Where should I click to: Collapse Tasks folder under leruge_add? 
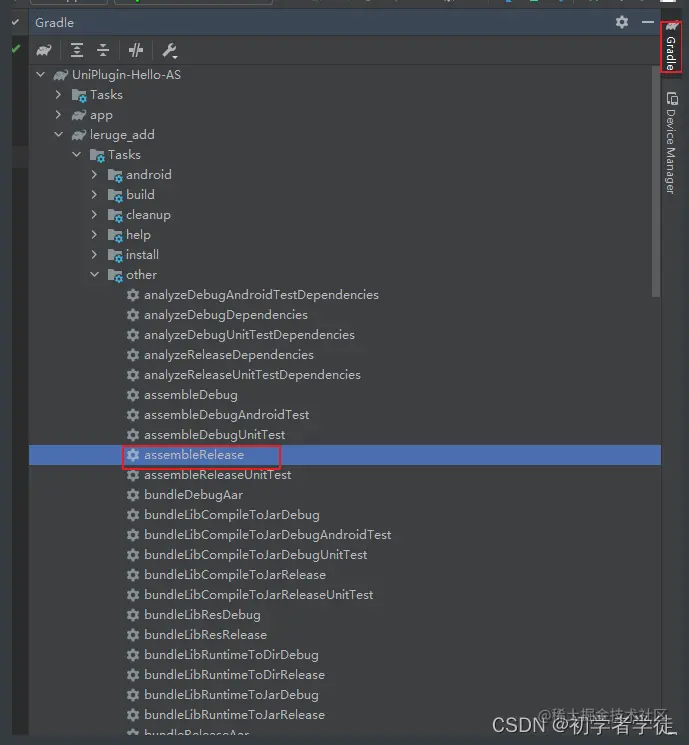click(x=77, y=154)
